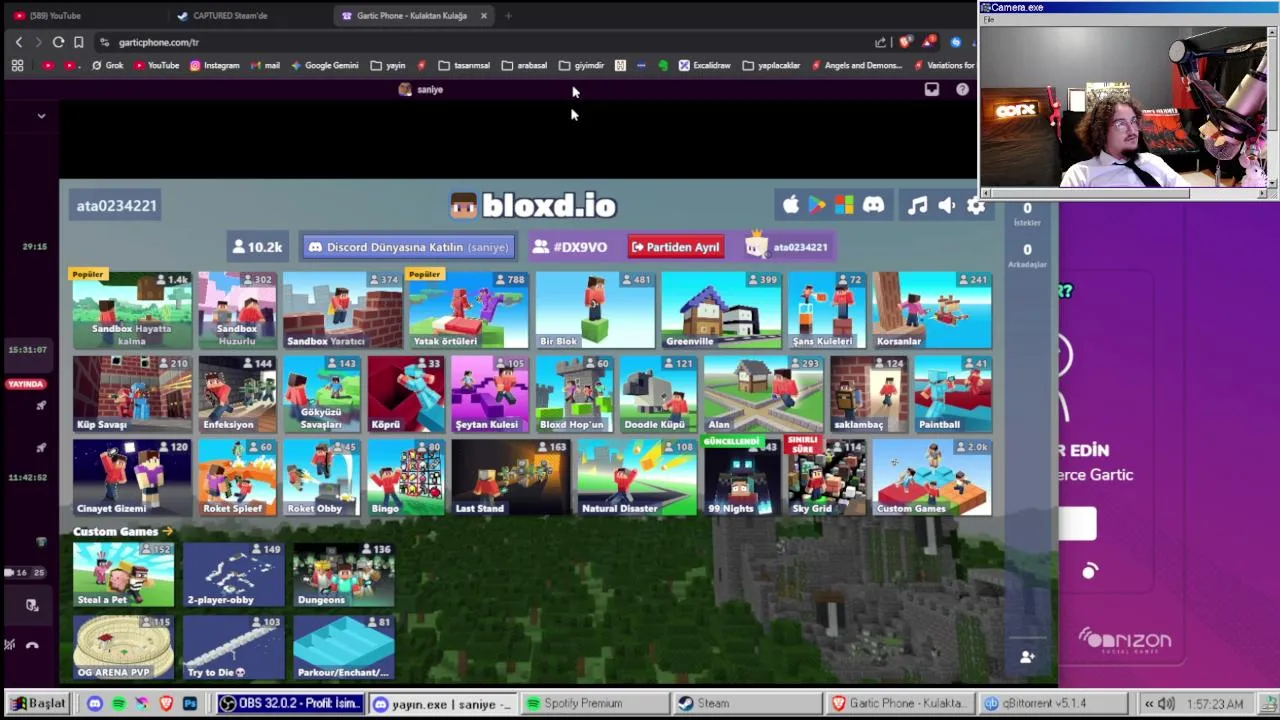Viewport: 1280px width, 720px height.
Task: Open the Steal a Pet custom game
Action: tap(123, 575)
